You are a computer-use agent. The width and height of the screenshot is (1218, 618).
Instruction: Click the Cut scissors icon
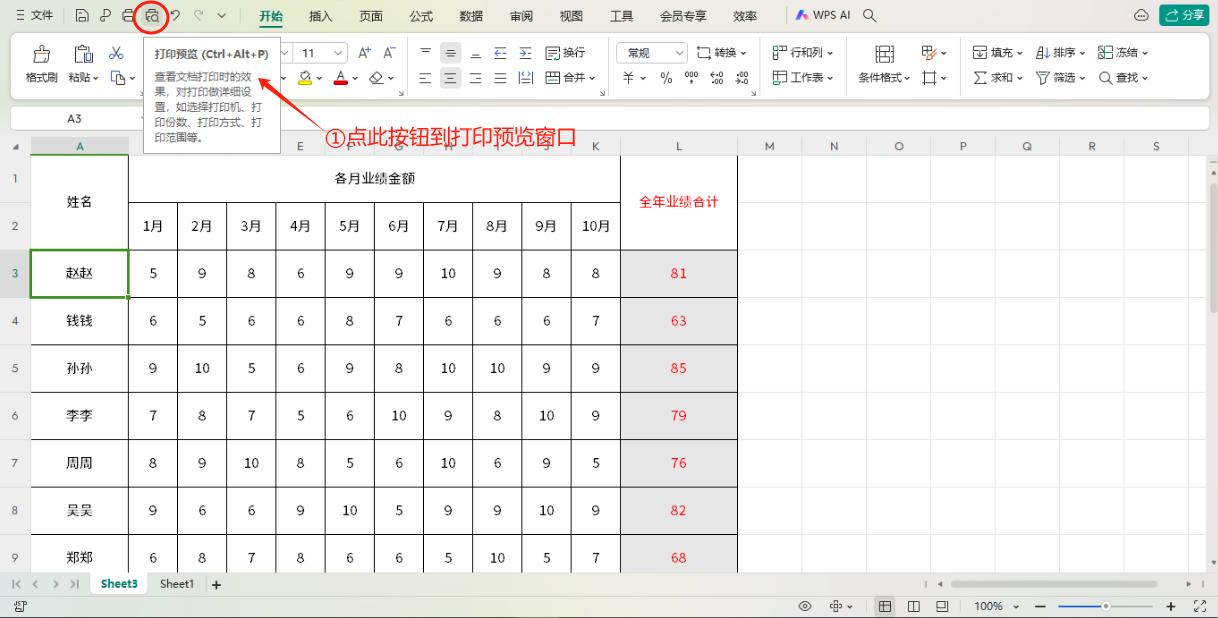click(117, 53)
